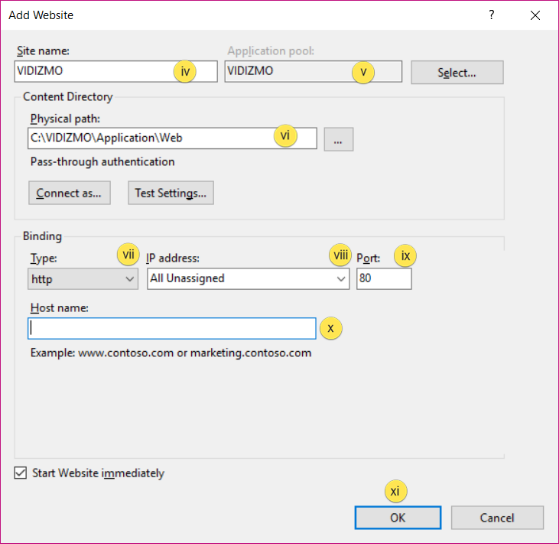The height and width of the screenshot is (544, 559).
Task: Focus the Site name text field
Action: 116,71
